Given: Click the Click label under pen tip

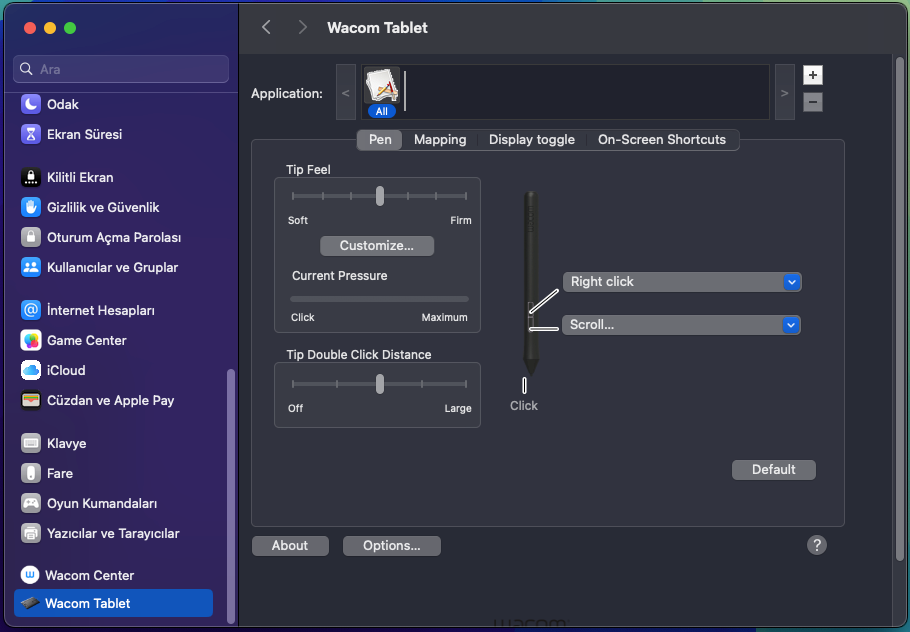Looking at the screenshot, I should 523,406.
